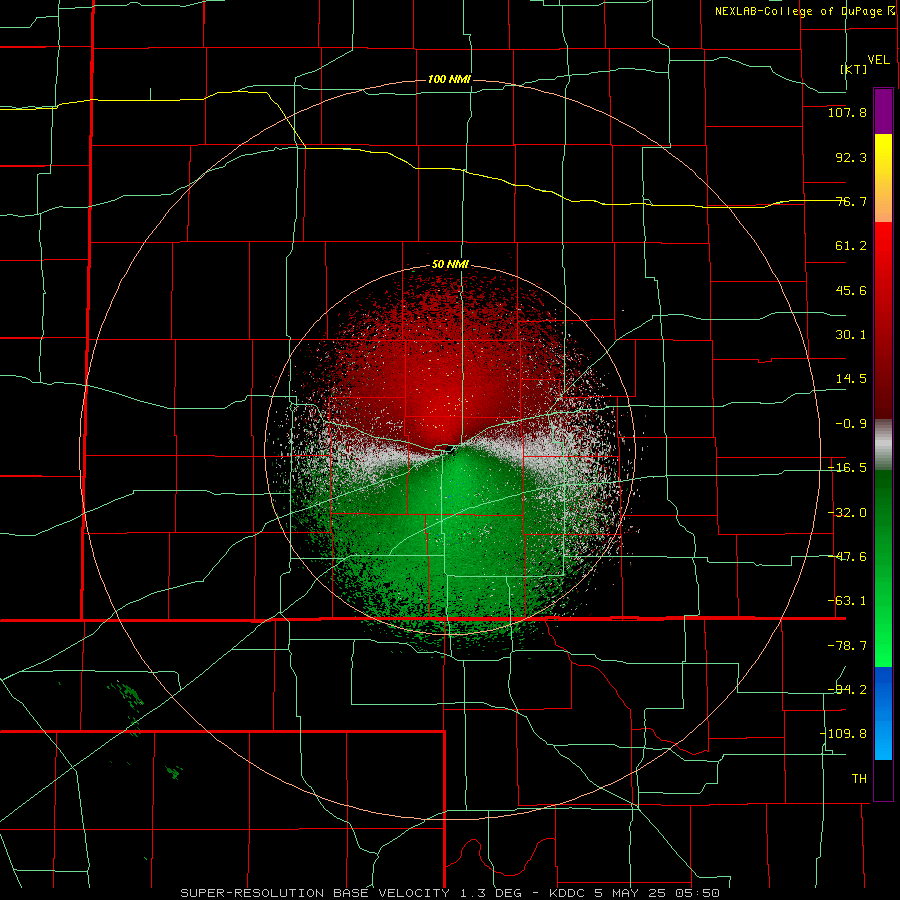Click the -47.6 velocity scale value

(x=847, y=557)
